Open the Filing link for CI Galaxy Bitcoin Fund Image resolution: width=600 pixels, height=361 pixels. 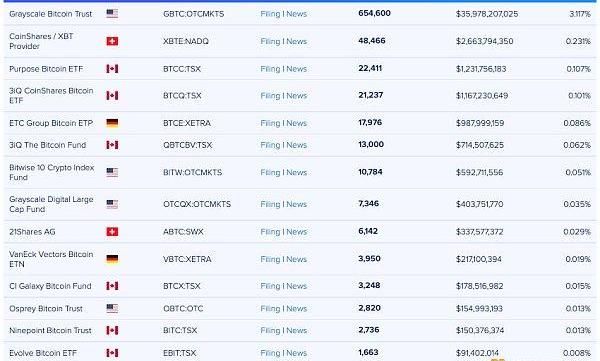click(x=270, y=286)
